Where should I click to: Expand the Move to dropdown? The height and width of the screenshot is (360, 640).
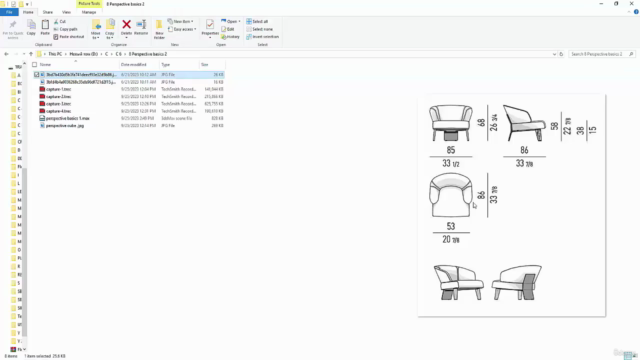[96, 29]
